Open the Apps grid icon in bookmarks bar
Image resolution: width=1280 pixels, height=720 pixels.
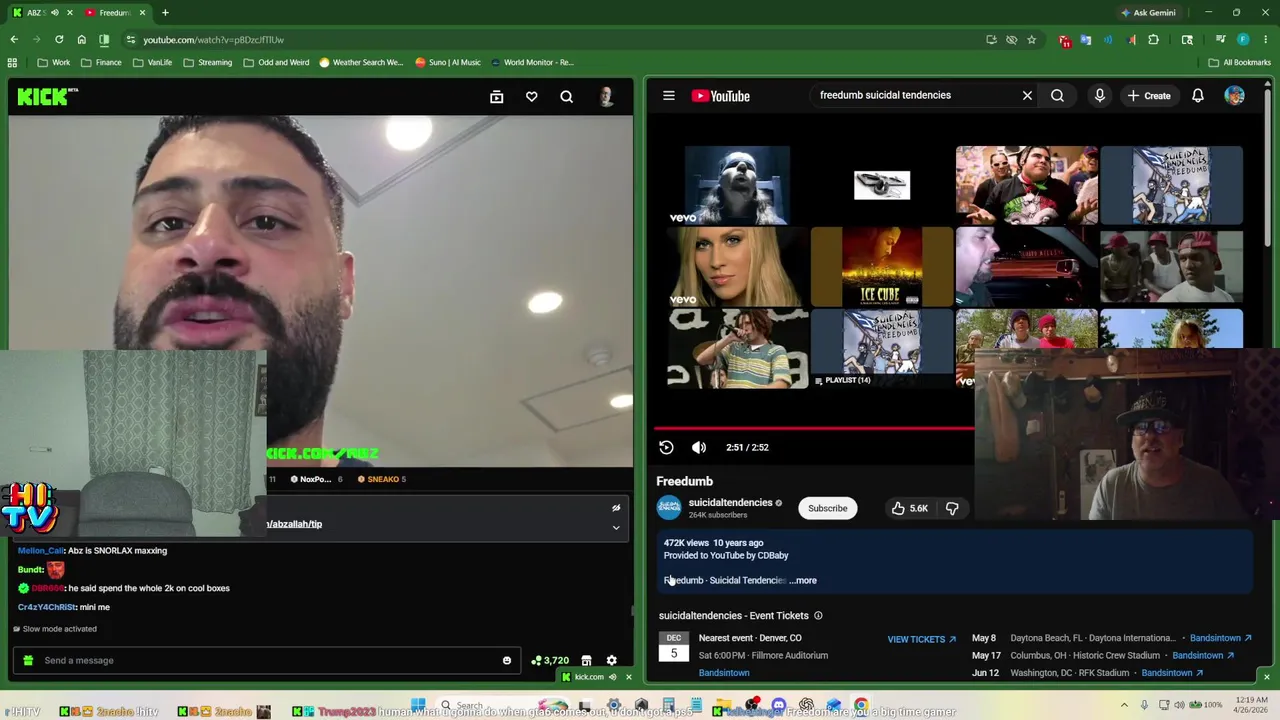(12, 62)
